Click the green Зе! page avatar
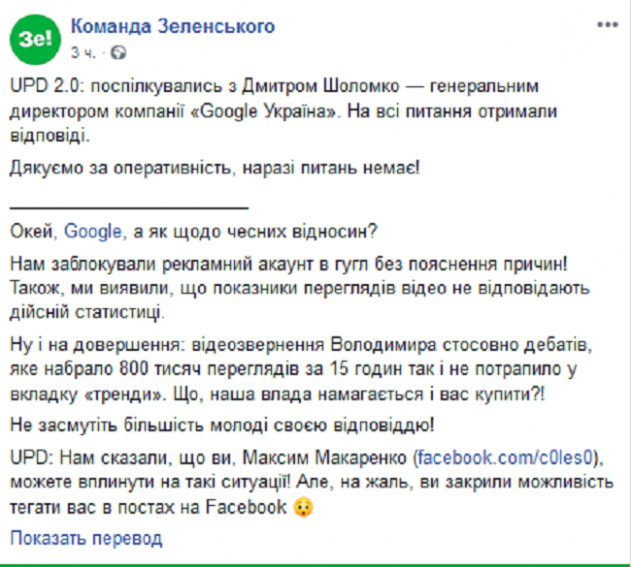The width and height of the screenshot is (631, 567). click(x=34, y=36)
